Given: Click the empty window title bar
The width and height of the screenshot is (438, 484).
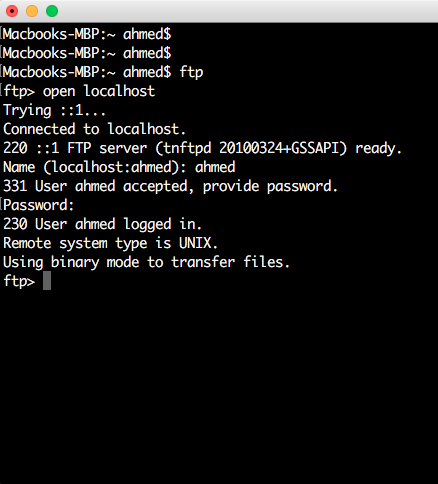Looking at the screenshot, I should pyautogui.click(x=247, y=11).
